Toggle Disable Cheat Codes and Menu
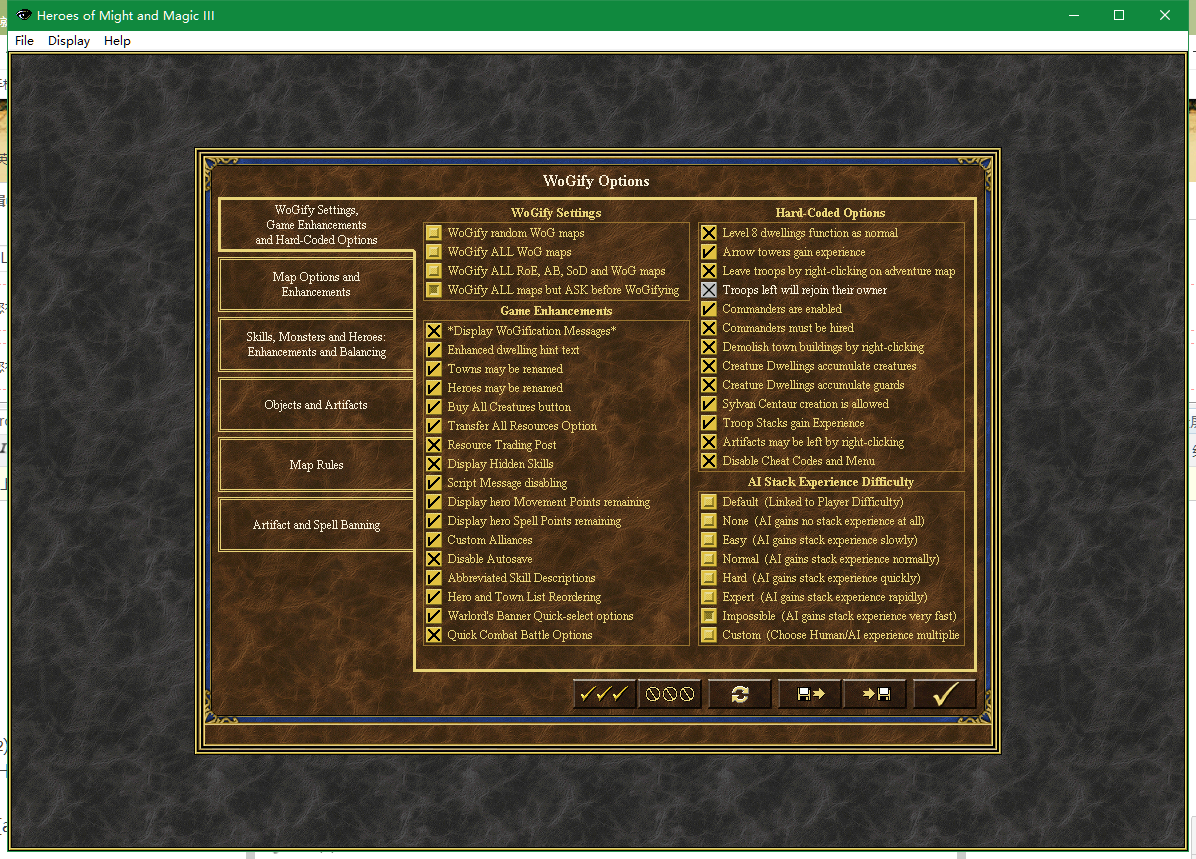The width and height of the screenshot is (1196, 859). pyautogui.click(x=709, y=461)
